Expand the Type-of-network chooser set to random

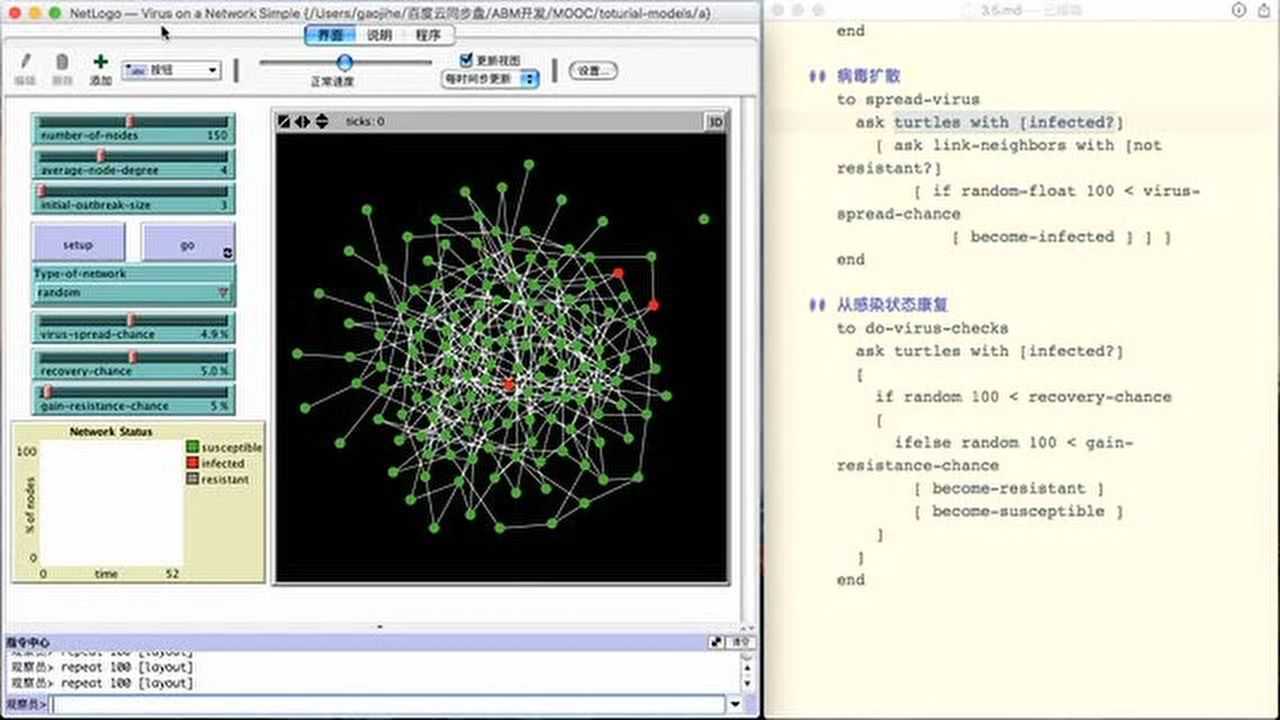coord(133,293)
